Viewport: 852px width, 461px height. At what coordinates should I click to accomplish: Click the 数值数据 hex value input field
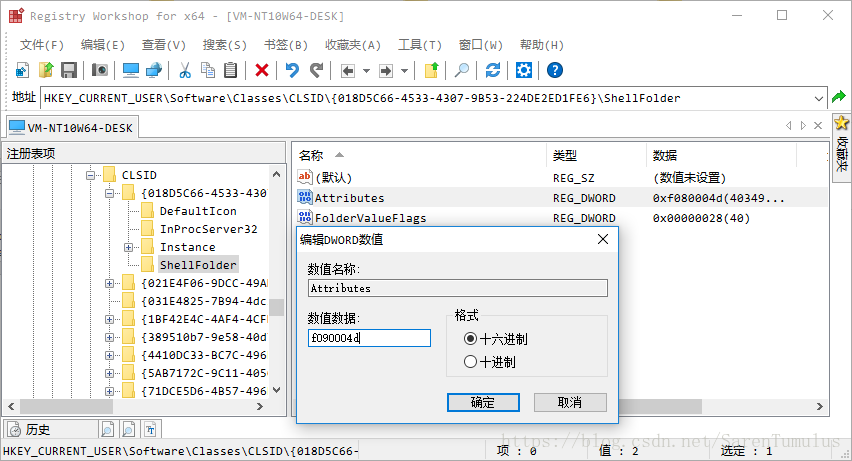tap(369, 338)
